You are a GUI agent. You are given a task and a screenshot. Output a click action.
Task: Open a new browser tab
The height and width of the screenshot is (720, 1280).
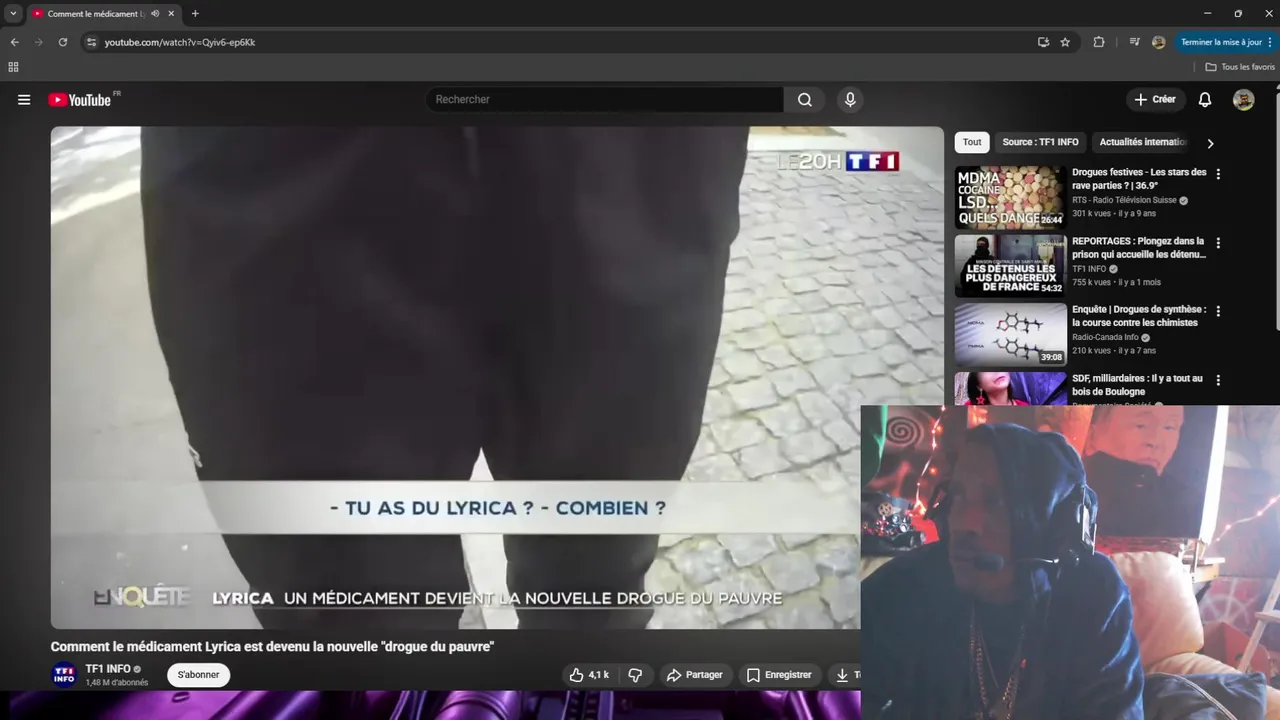click(x=195, y=14)
